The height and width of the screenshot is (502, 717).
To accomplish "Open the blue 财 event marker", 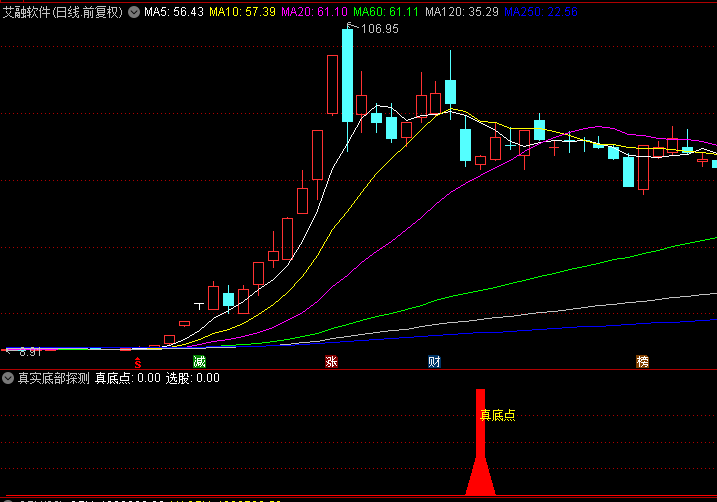I will (x=434, y=362).
